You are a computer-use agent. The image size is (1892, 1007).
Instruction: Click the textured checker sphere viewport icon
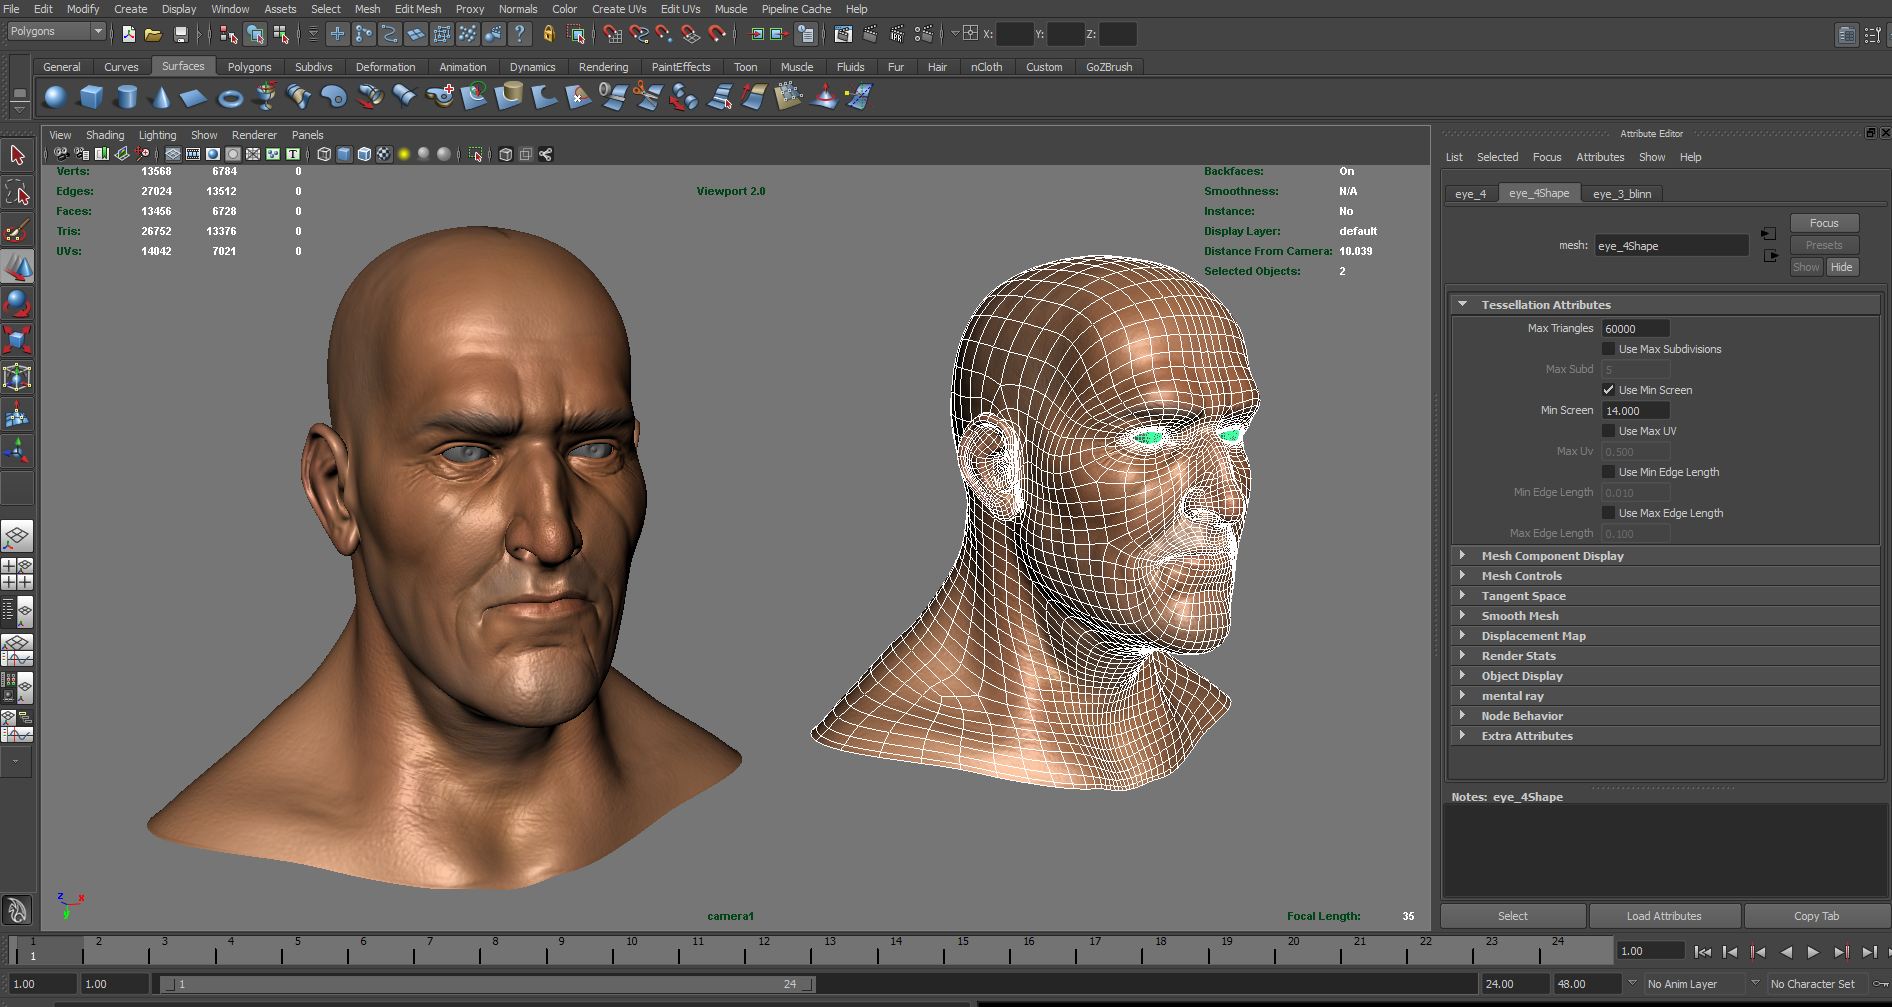click(x=384, y=154)
